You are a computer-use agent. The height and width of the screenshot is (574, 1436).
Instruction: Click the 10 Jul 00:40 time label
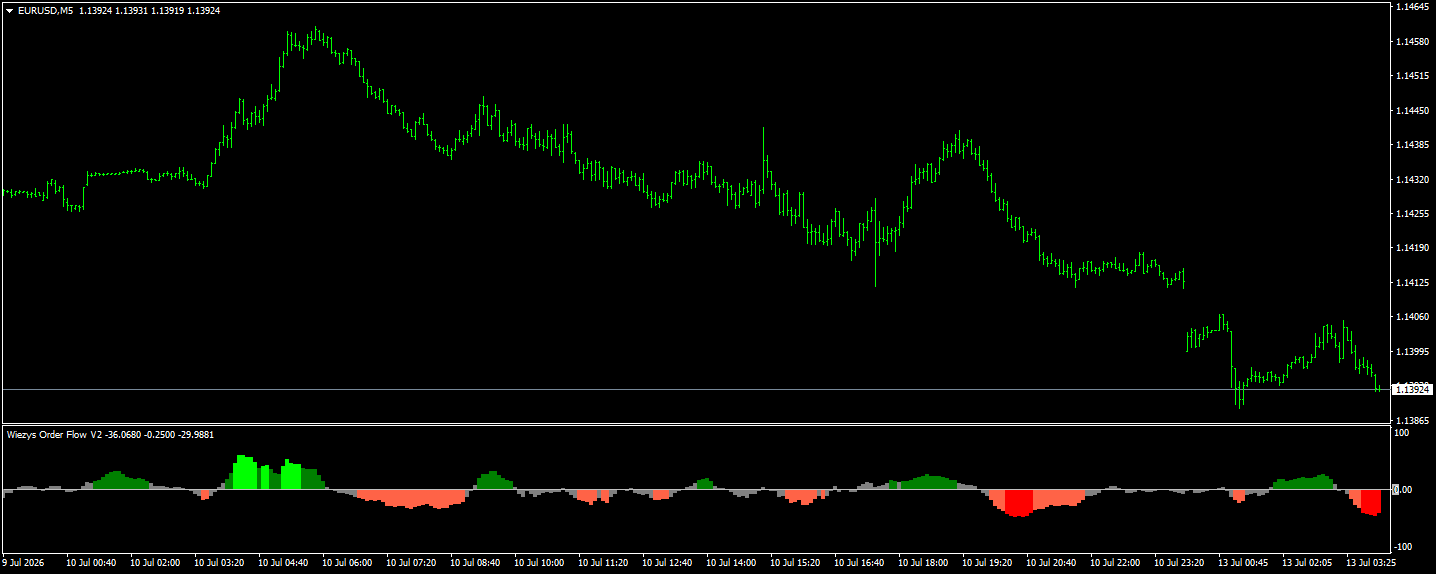(91, 563)
